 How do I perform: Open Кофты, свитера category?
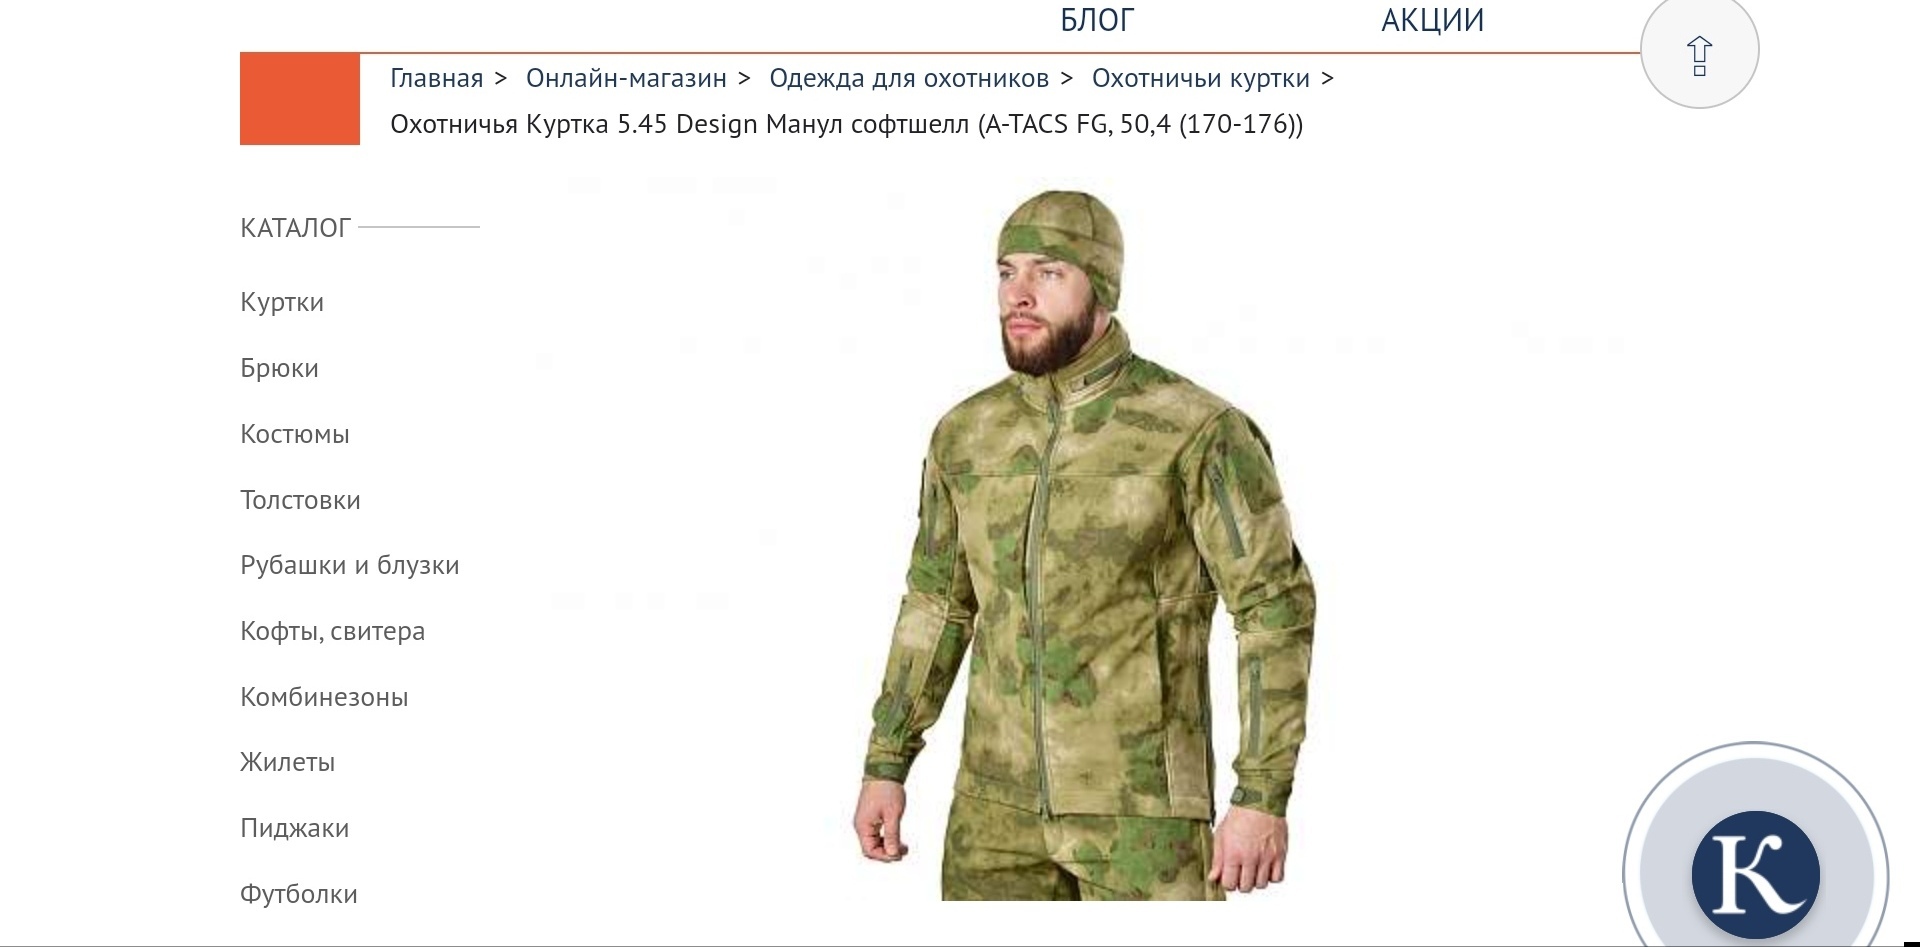(332, 631)
